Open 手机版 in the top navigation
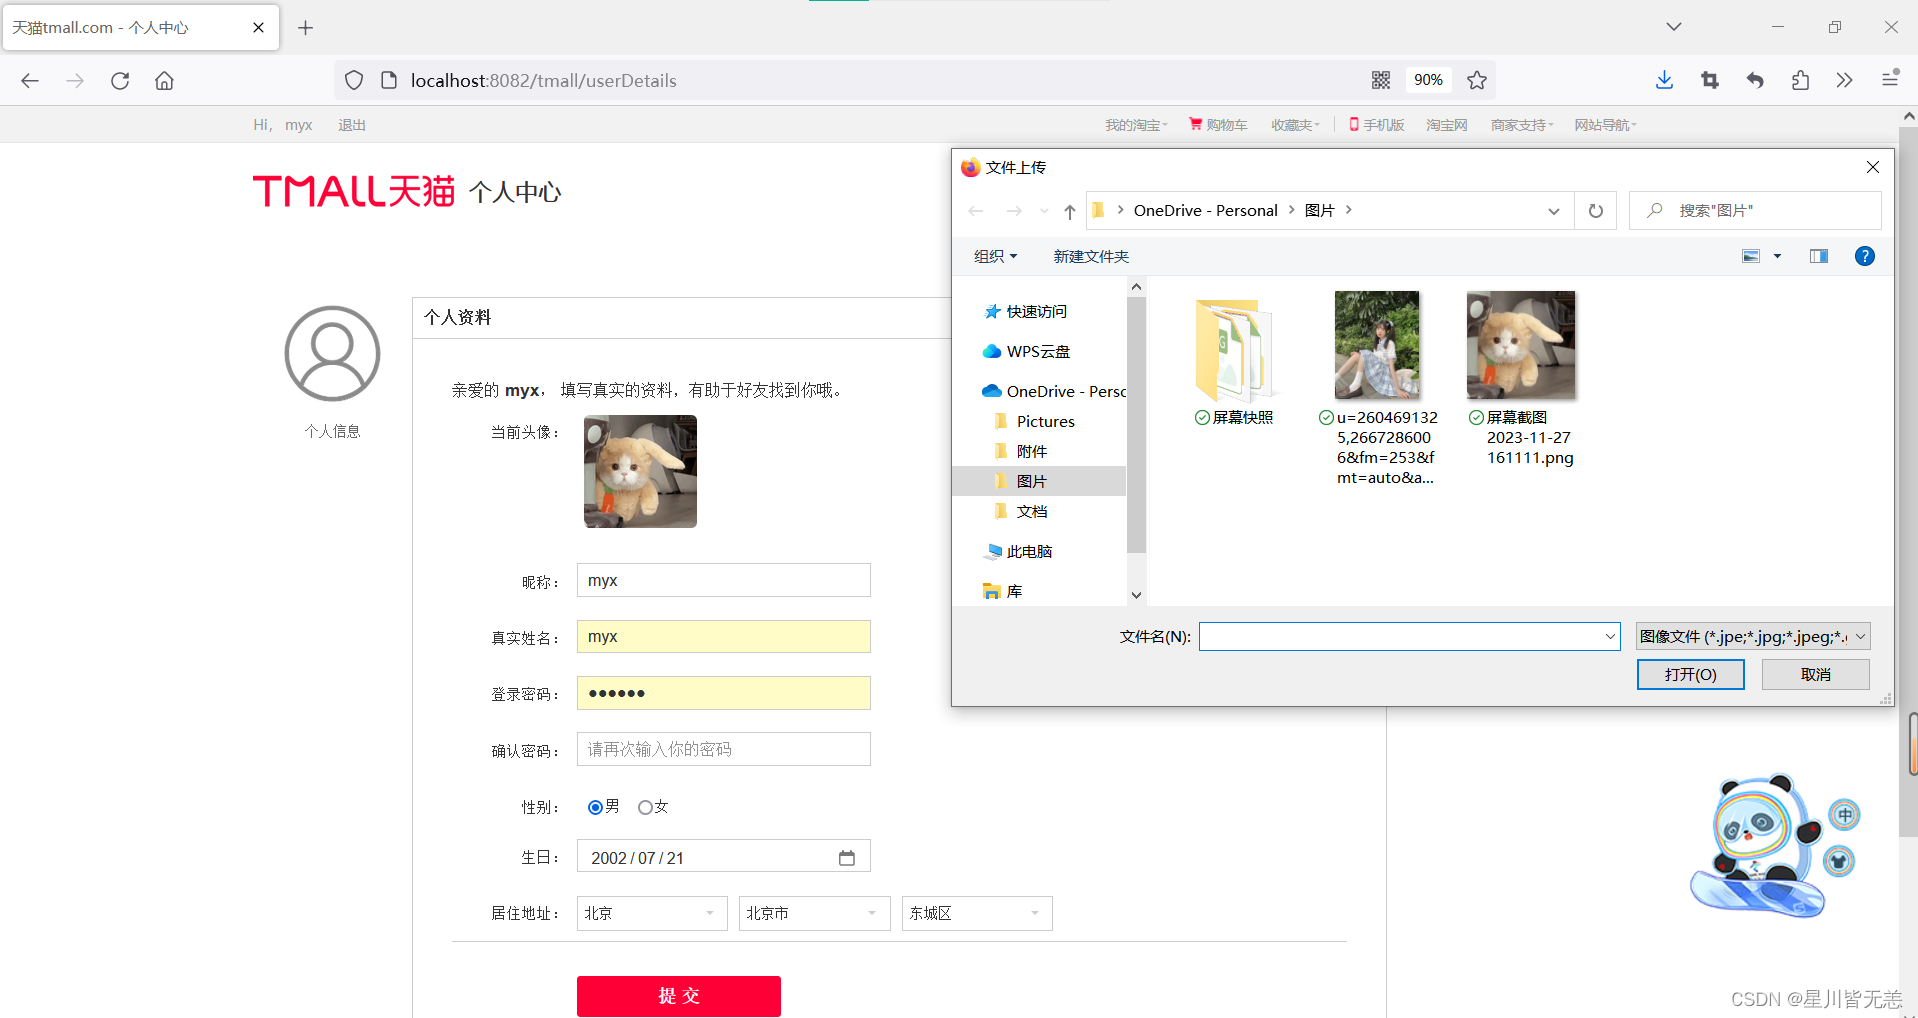The width and height of the screenshot is (1918, 1018). click(x=1377, y=125)
